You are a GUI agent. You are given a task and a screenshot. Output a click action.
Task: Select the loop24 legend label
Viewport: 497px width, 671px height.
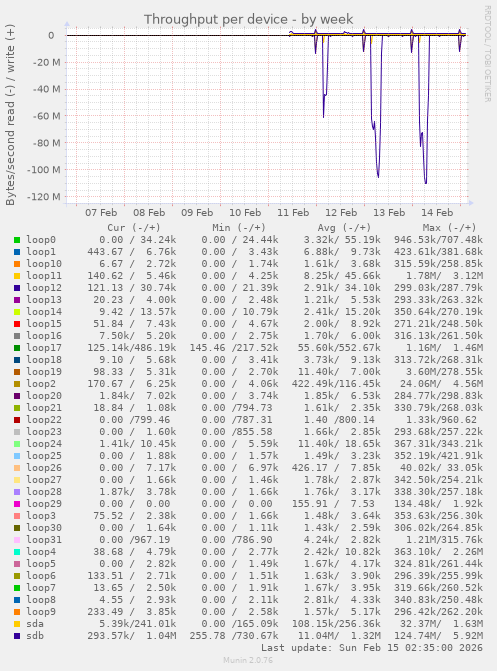point(44,444)
